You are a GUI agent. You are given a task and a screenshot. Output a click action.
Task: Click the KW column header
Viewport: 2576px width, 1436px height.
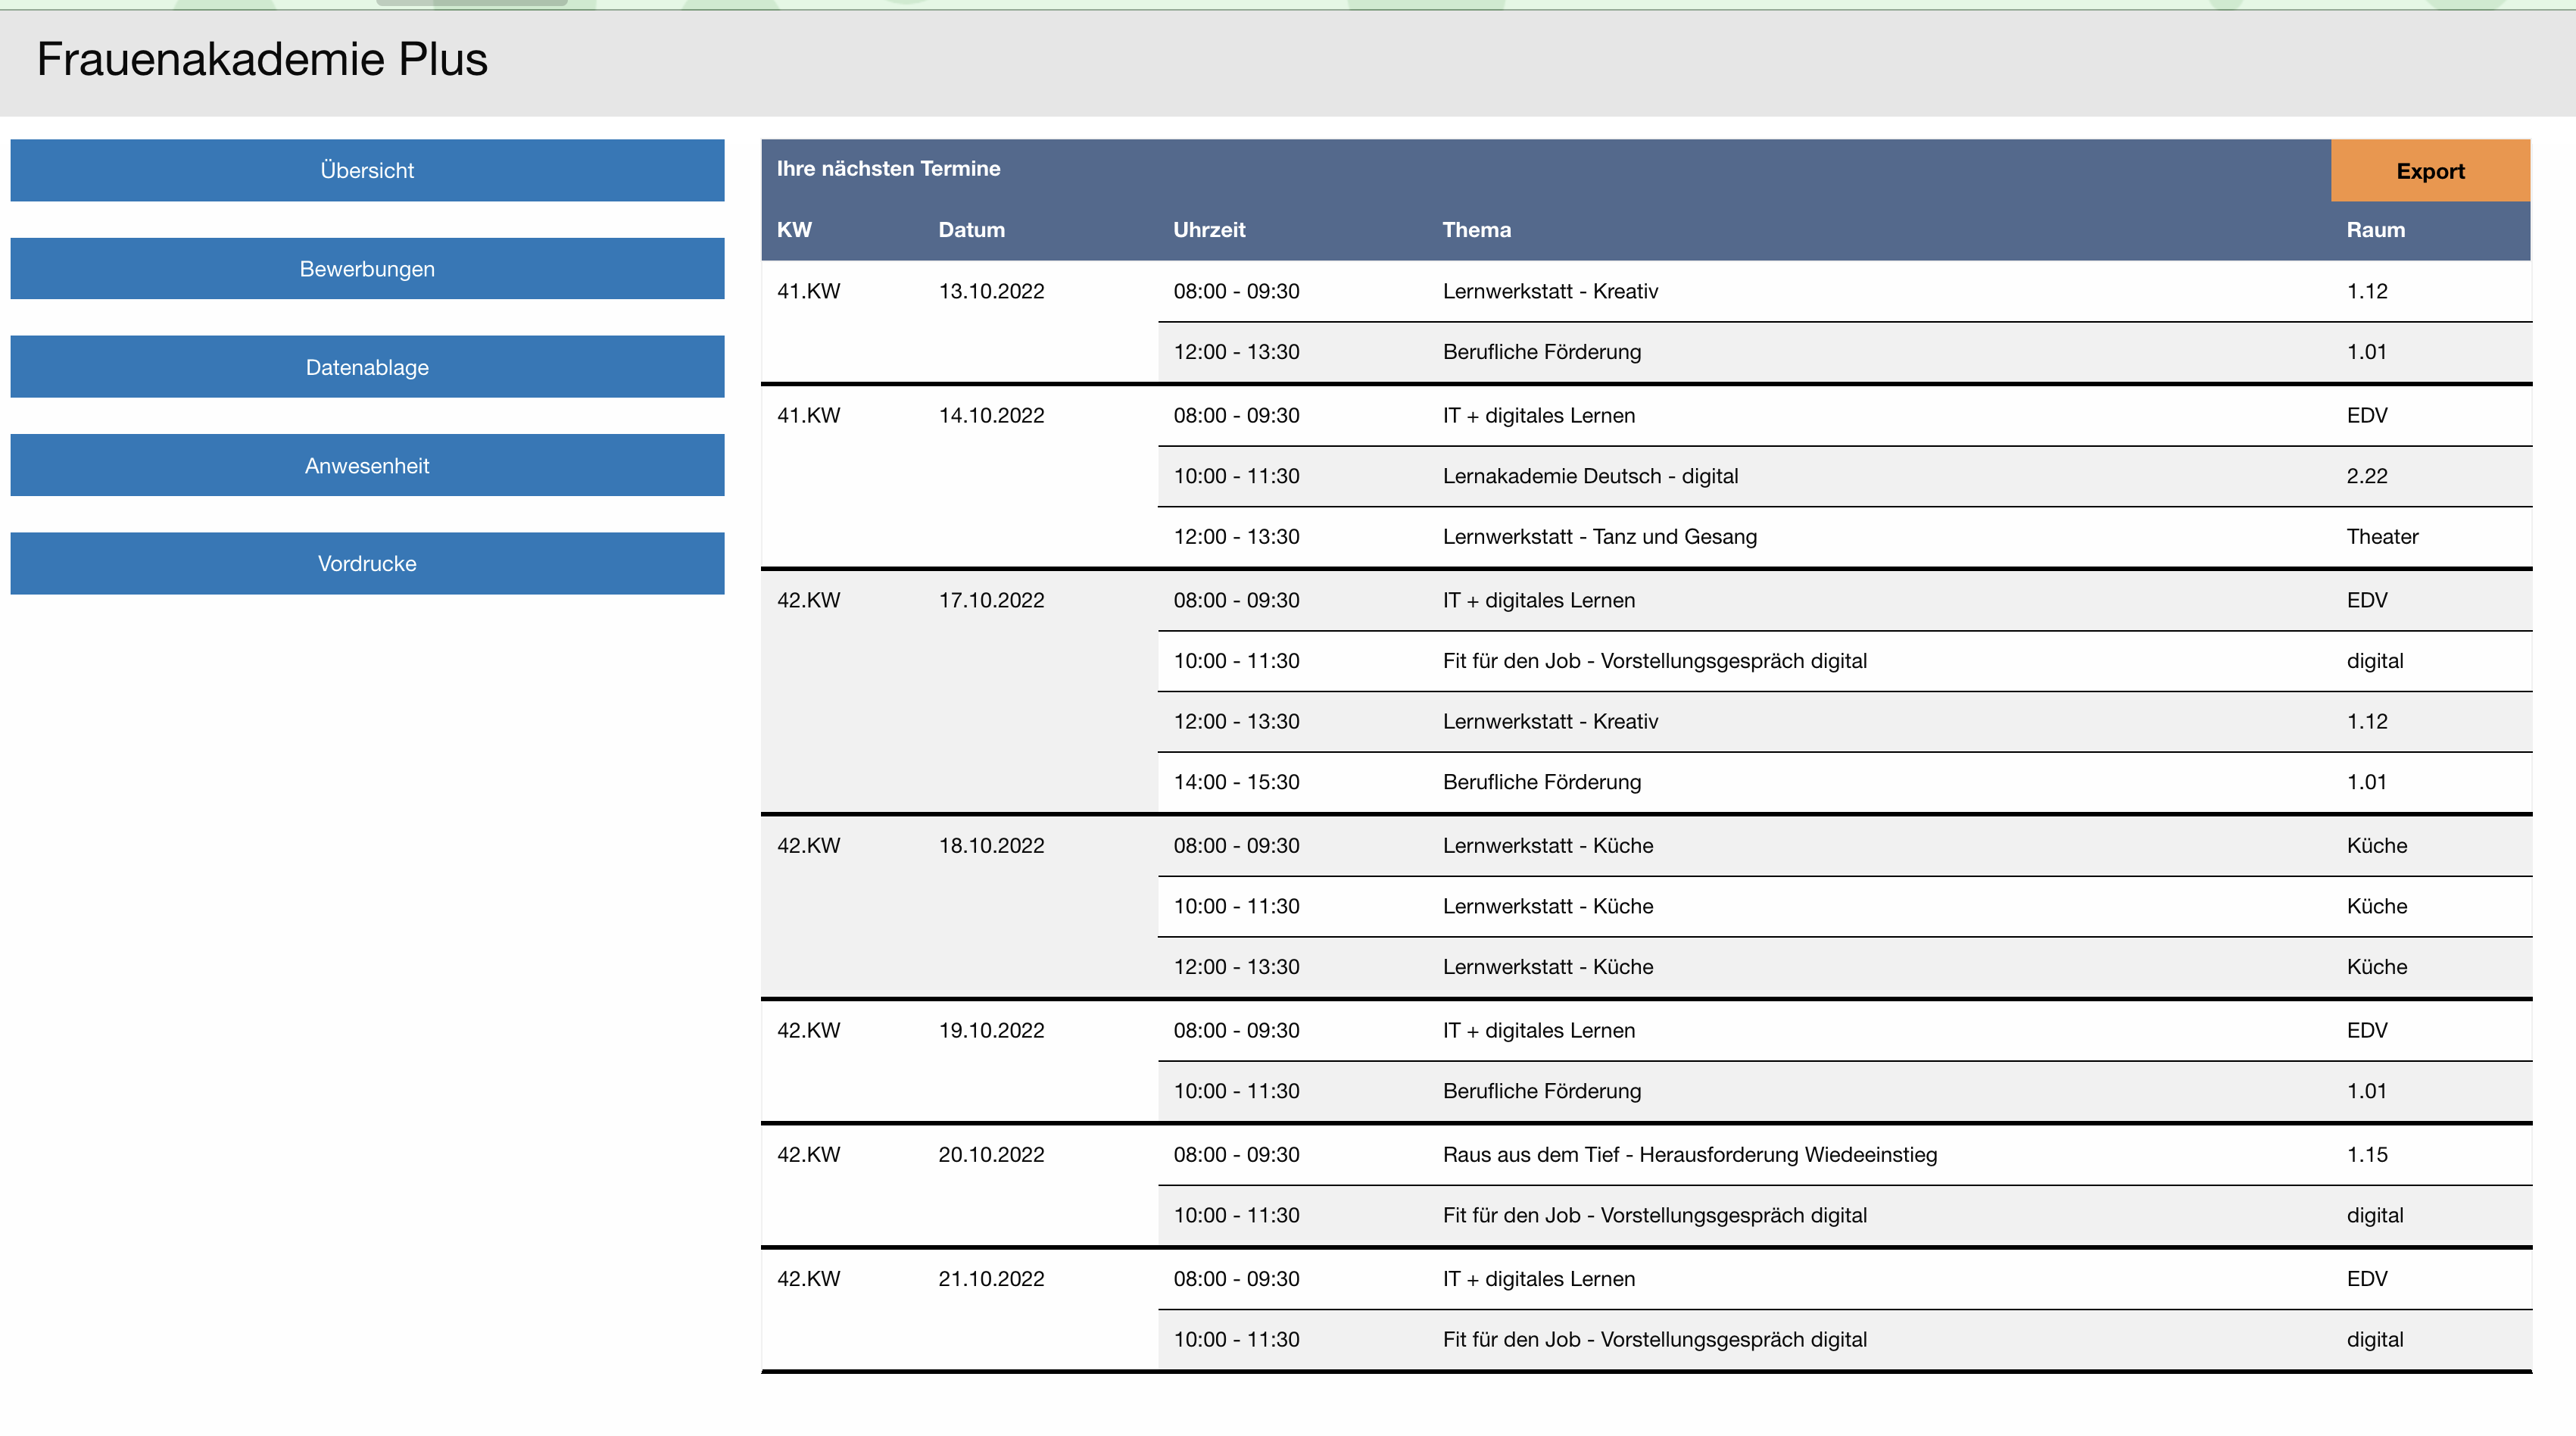[x=794, y=229]
